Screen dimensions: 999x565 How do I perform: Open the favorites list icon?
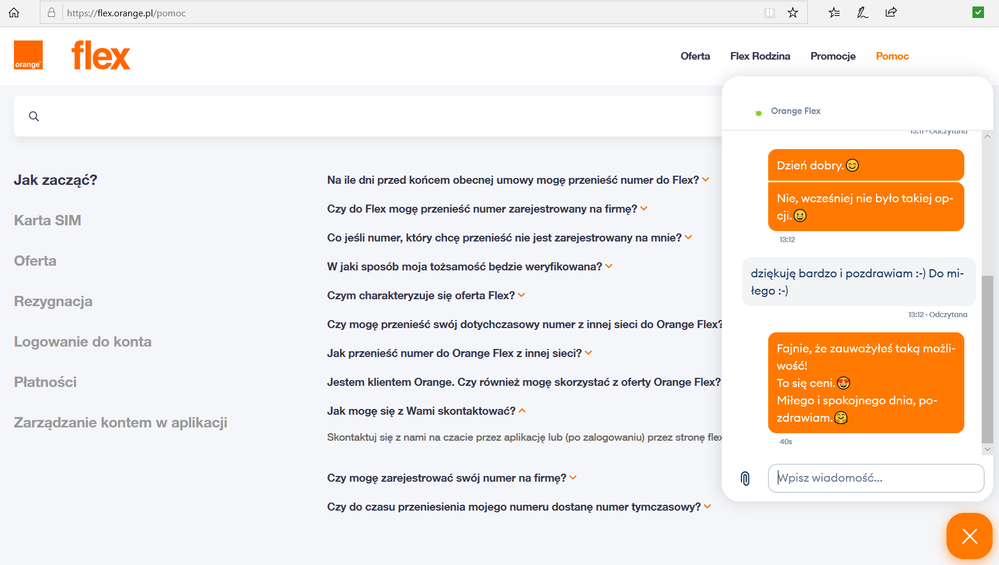pyautogui.click(x=834, y=13)
